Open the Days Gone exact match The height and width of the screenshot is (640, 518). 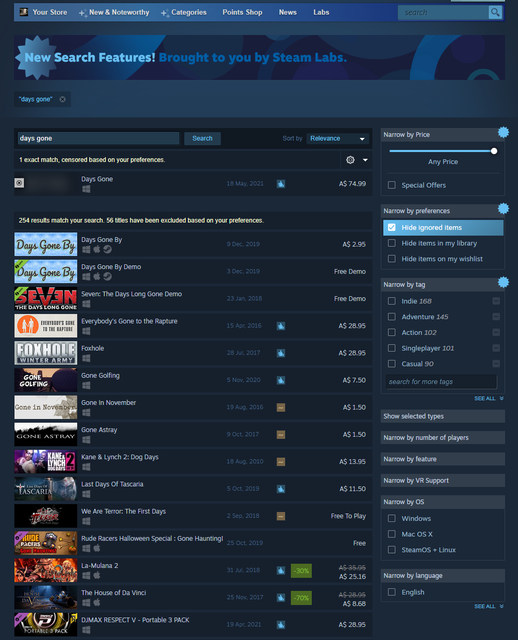click(193, 184)
